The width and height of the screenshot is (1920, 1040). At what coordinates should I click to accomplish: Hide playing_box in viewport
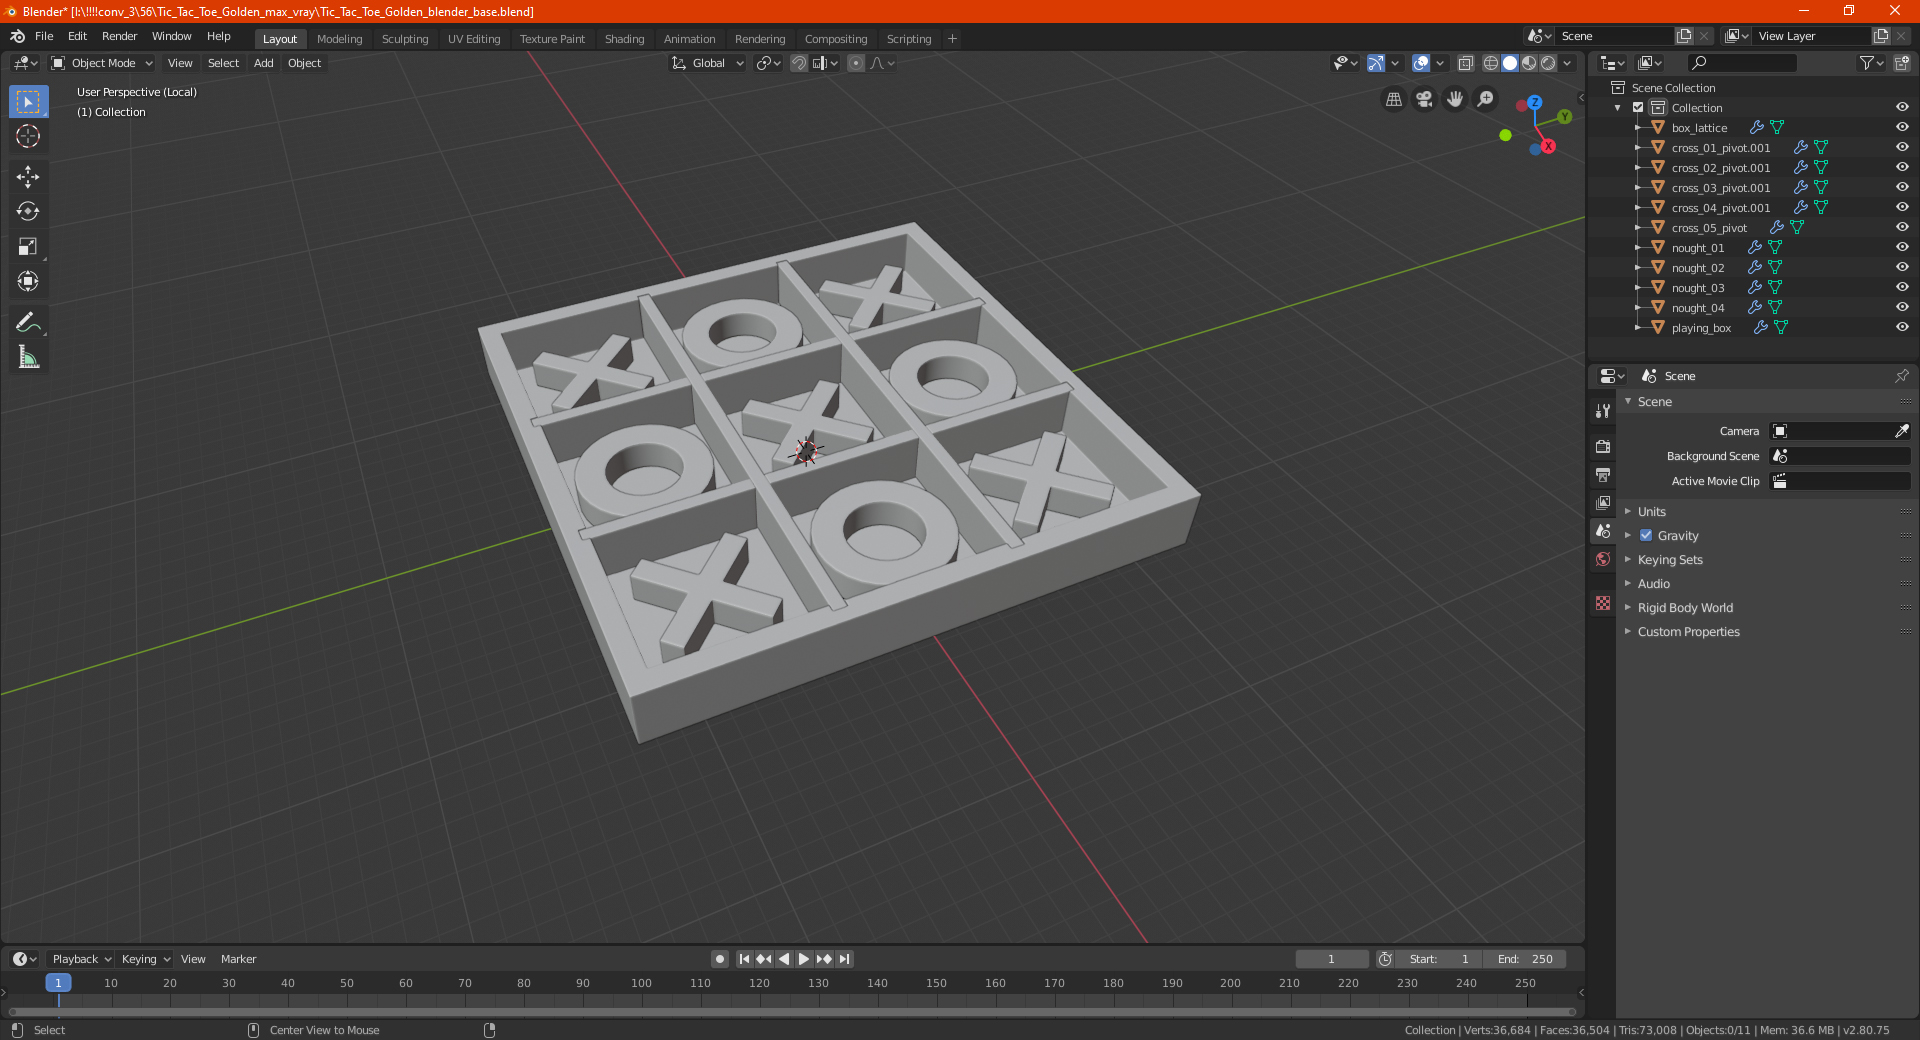(x=1902, y=327)
